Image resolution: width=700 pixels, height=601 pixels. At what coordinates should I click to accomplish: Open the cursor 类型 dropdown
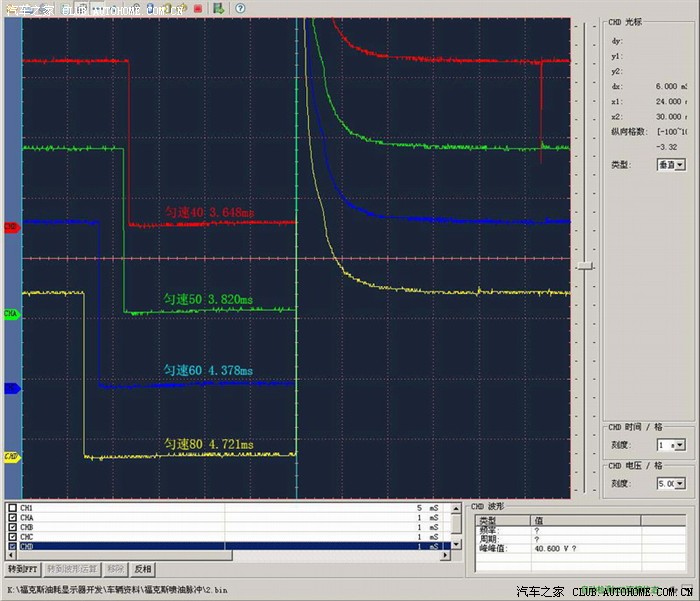(669, 164)
